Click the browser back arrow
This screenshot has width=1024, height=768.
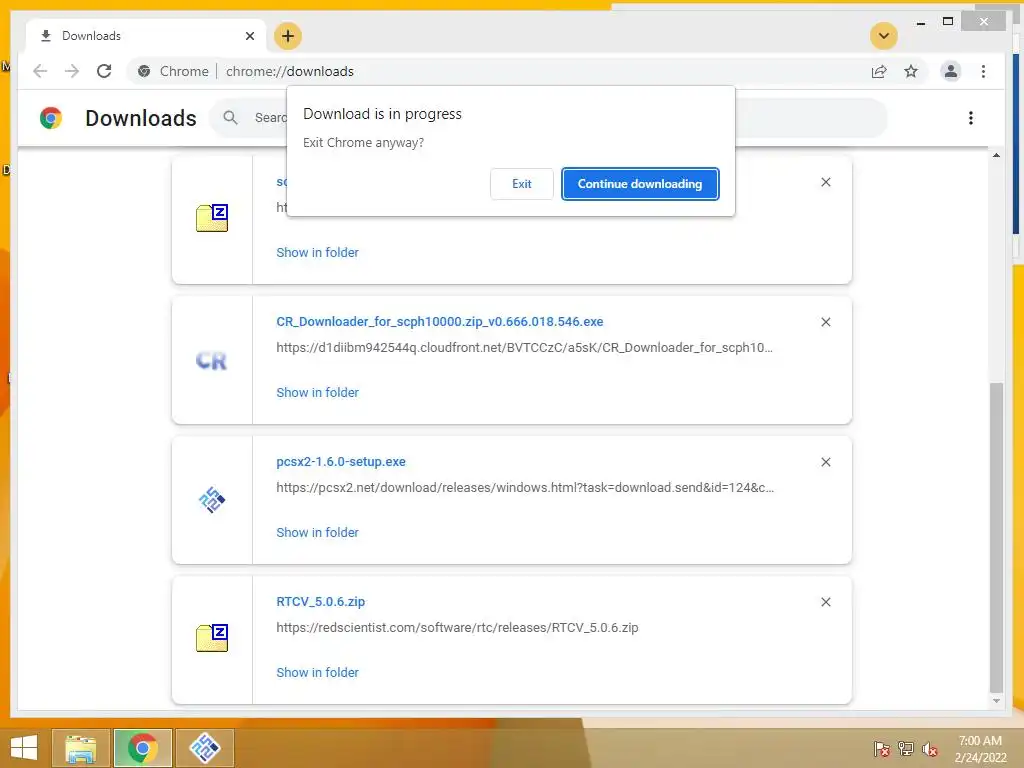[40, 71]
